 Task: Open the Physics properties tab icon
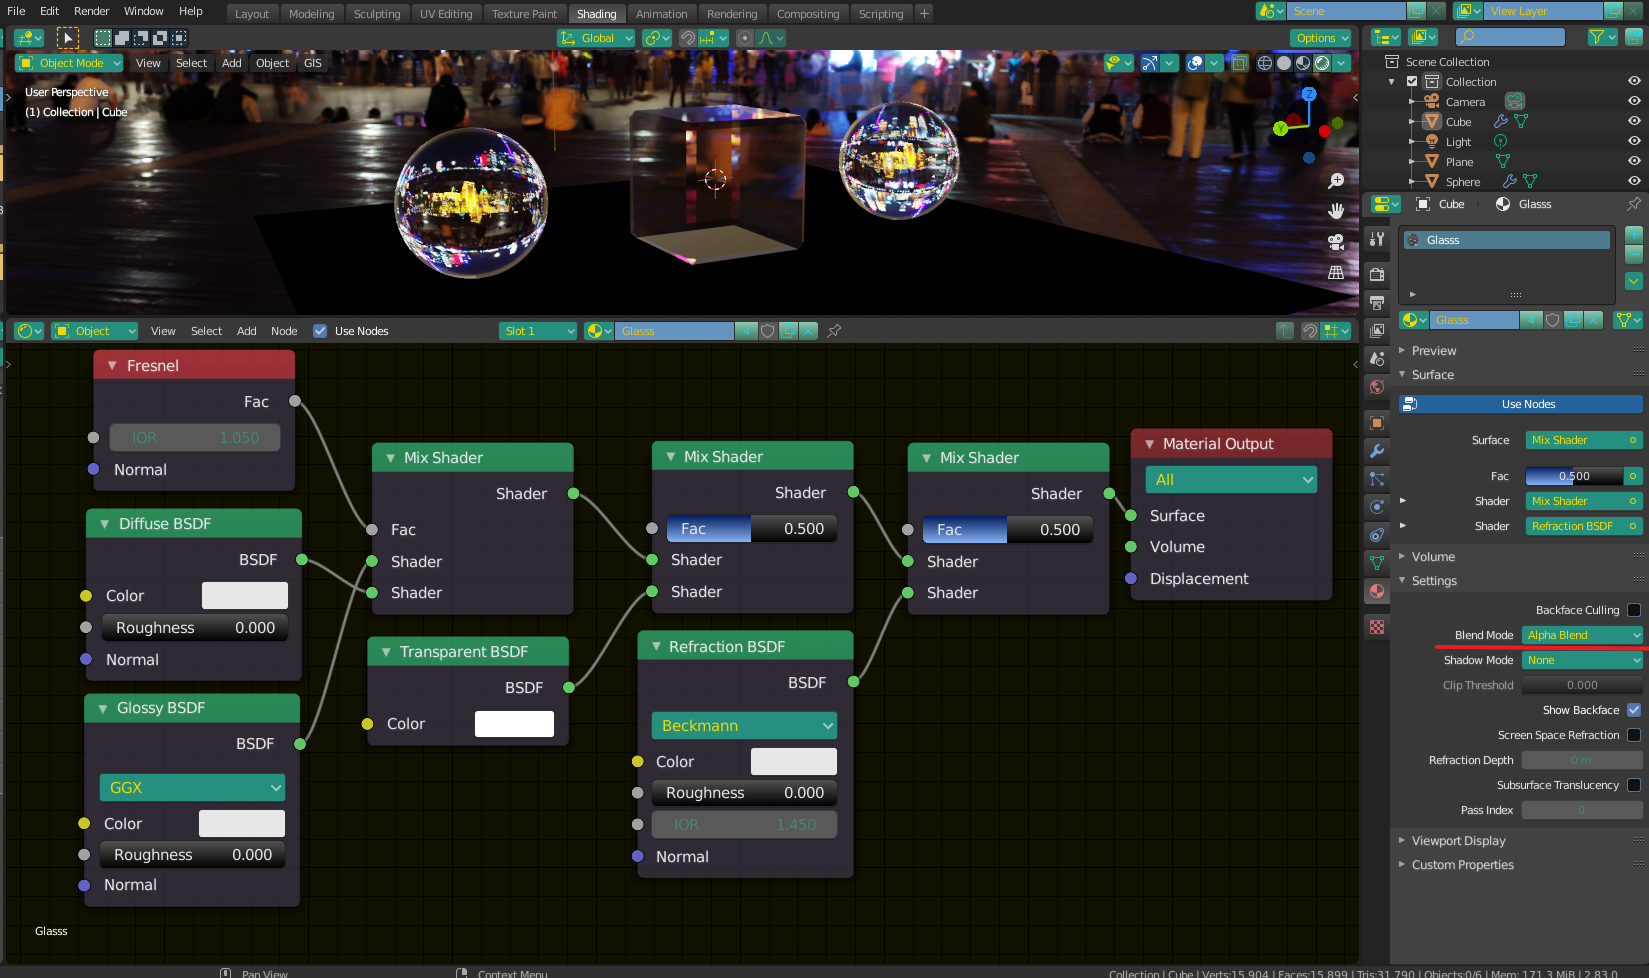point(1377,507)
